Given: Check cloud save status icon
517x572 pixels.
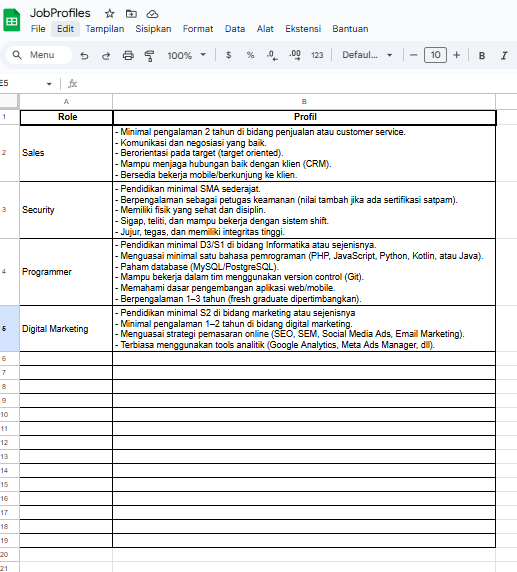Looking at the screenshot, I should (x=152, y=14).
